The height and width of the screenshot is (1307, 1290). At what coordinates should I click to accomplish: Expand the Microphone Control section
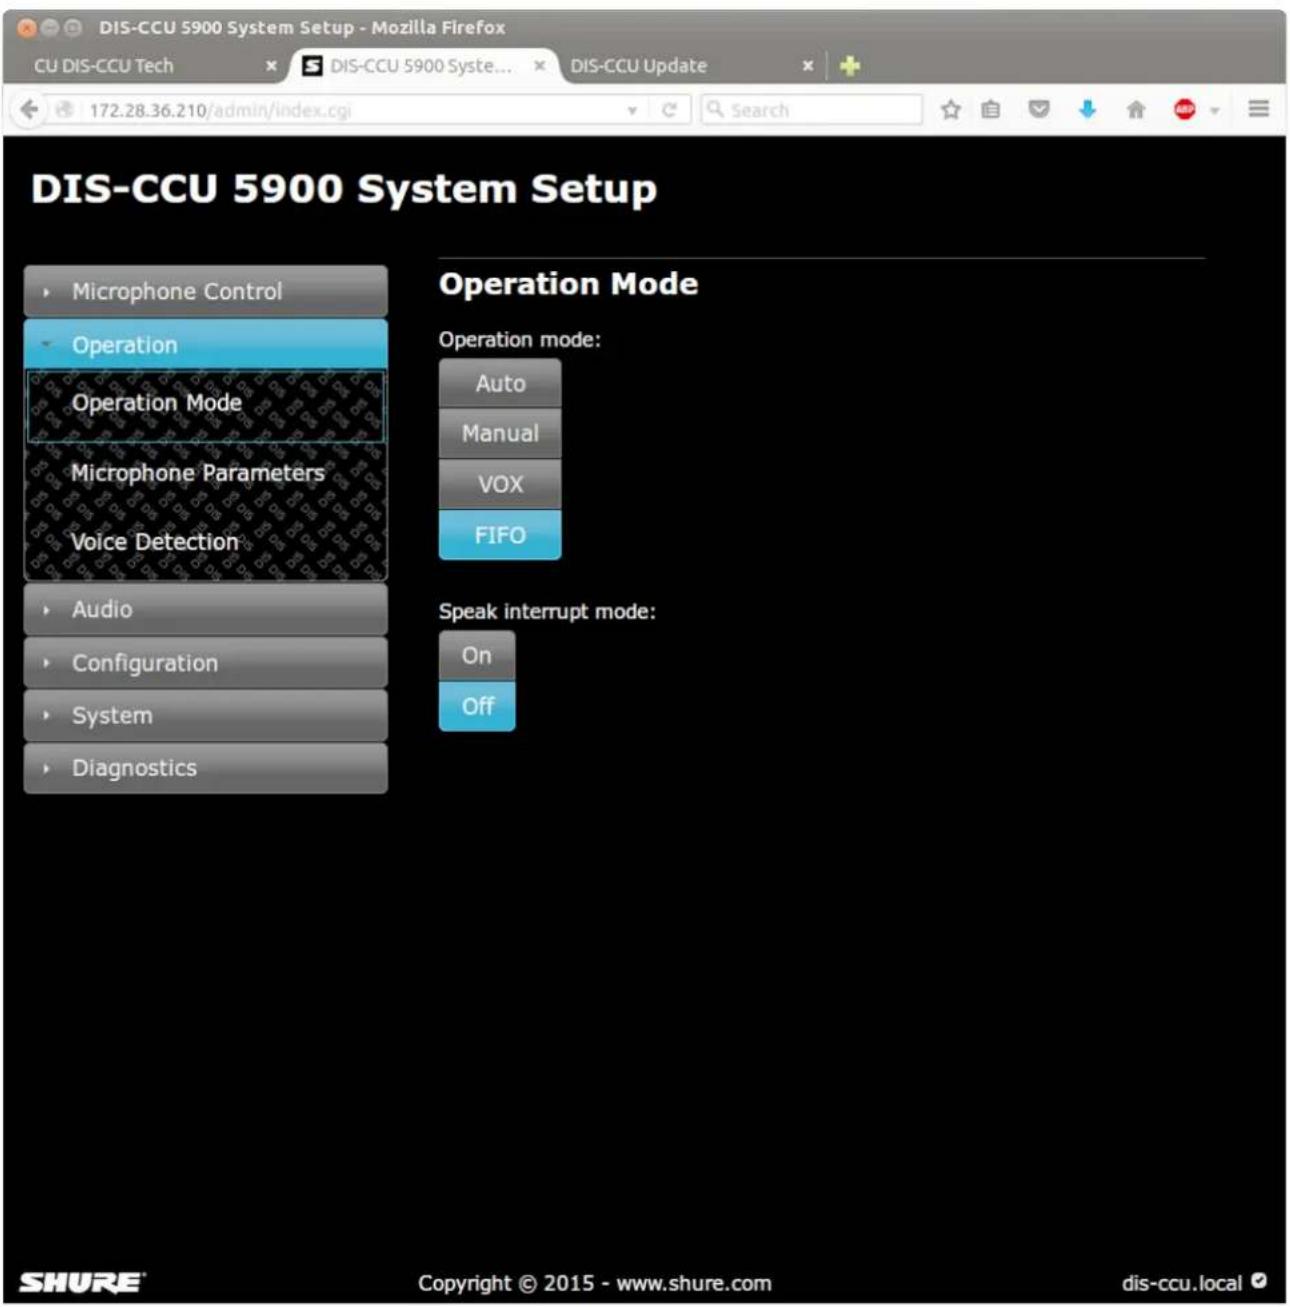pos(206,291)
